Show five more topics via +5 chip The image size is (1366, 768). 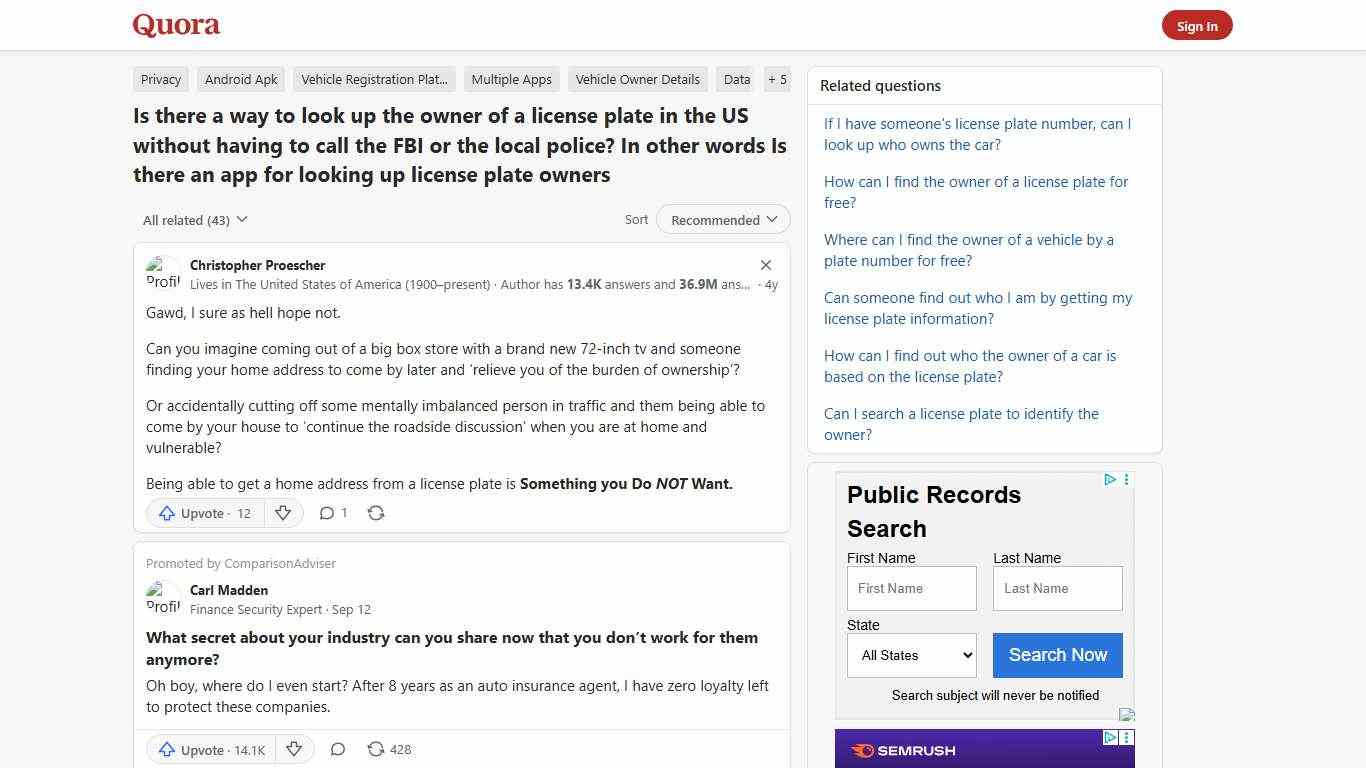click(777, 79)
